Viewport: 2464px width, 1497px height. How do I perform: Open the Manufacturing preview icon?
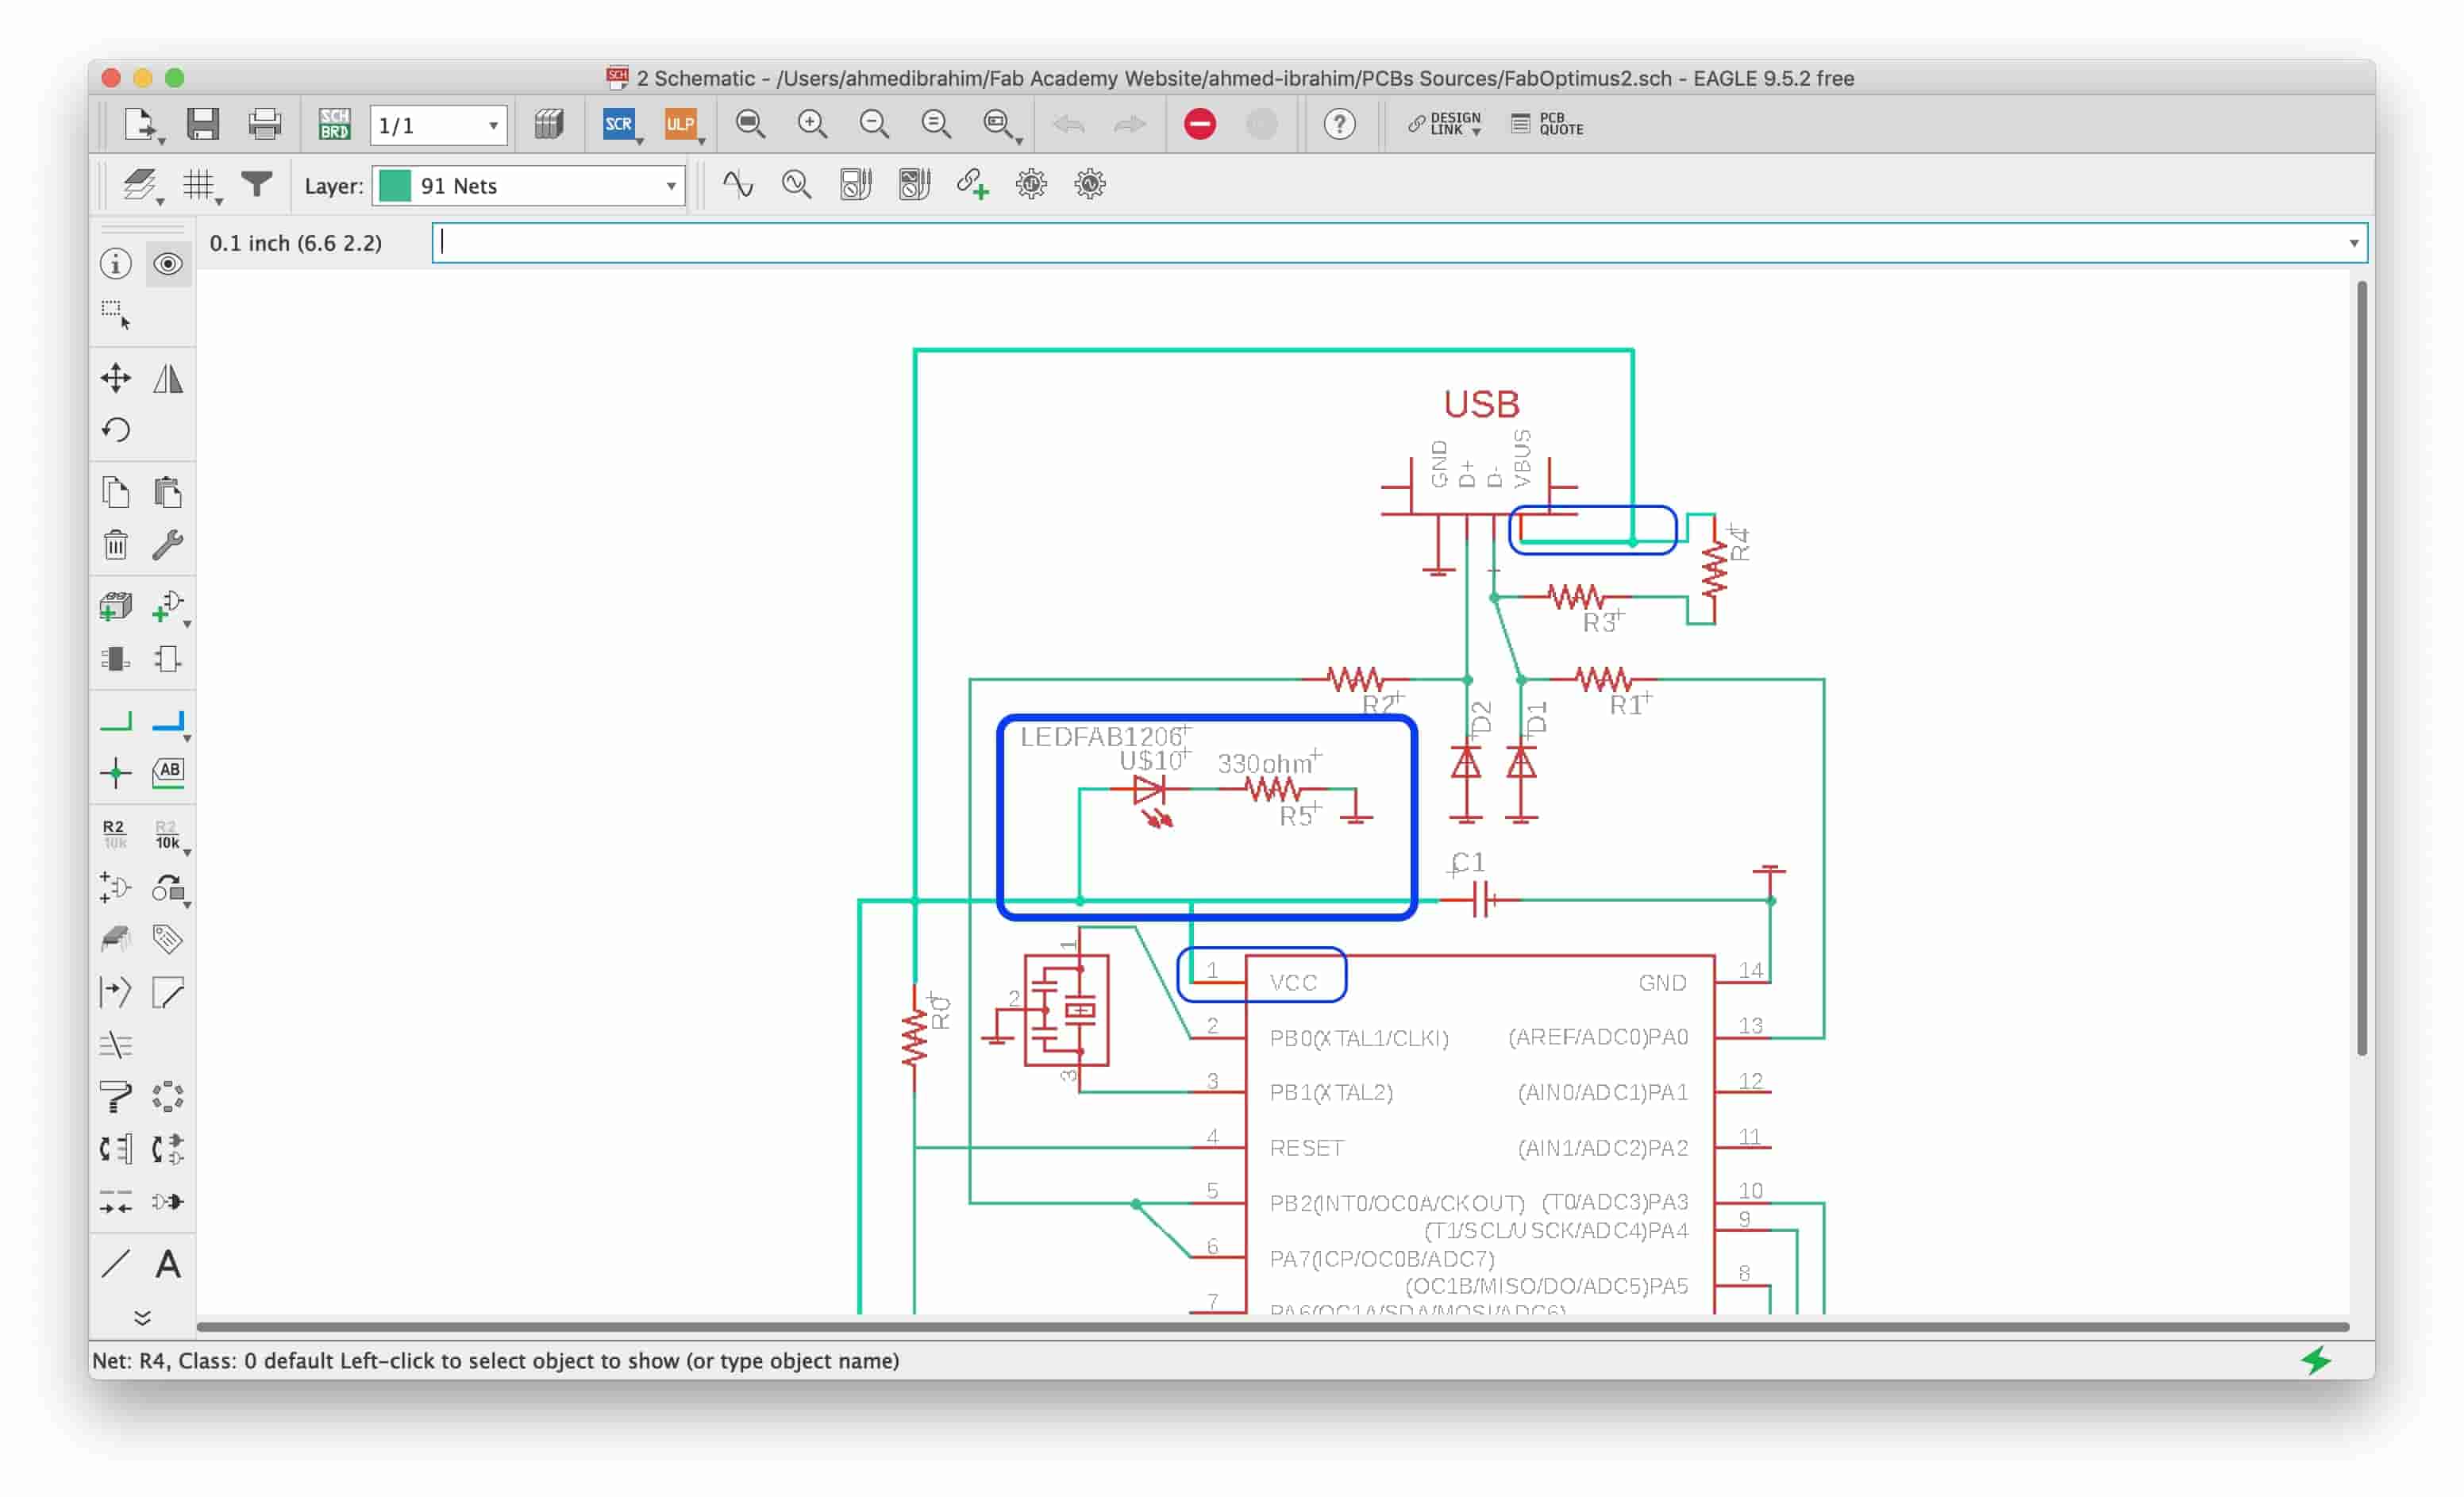tap(548, 124)
